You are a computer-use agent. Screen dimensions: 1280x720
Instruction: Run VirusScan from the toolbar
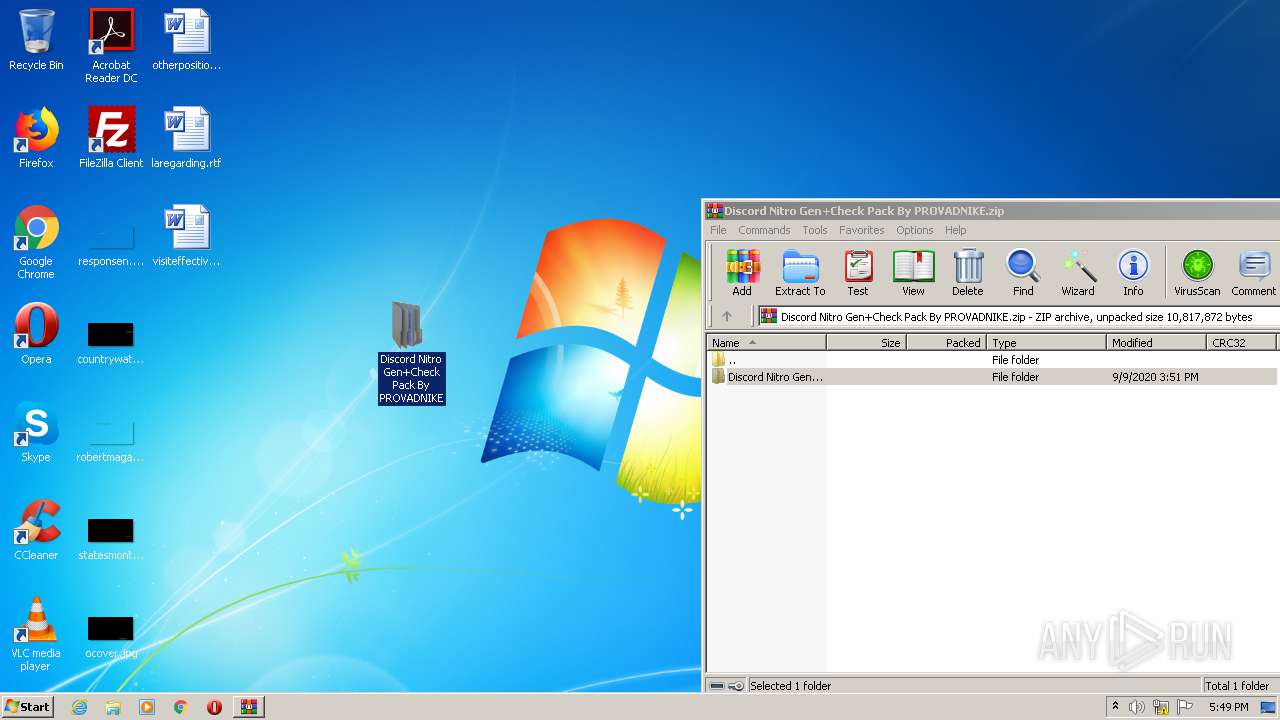(x=1197, y=273)
